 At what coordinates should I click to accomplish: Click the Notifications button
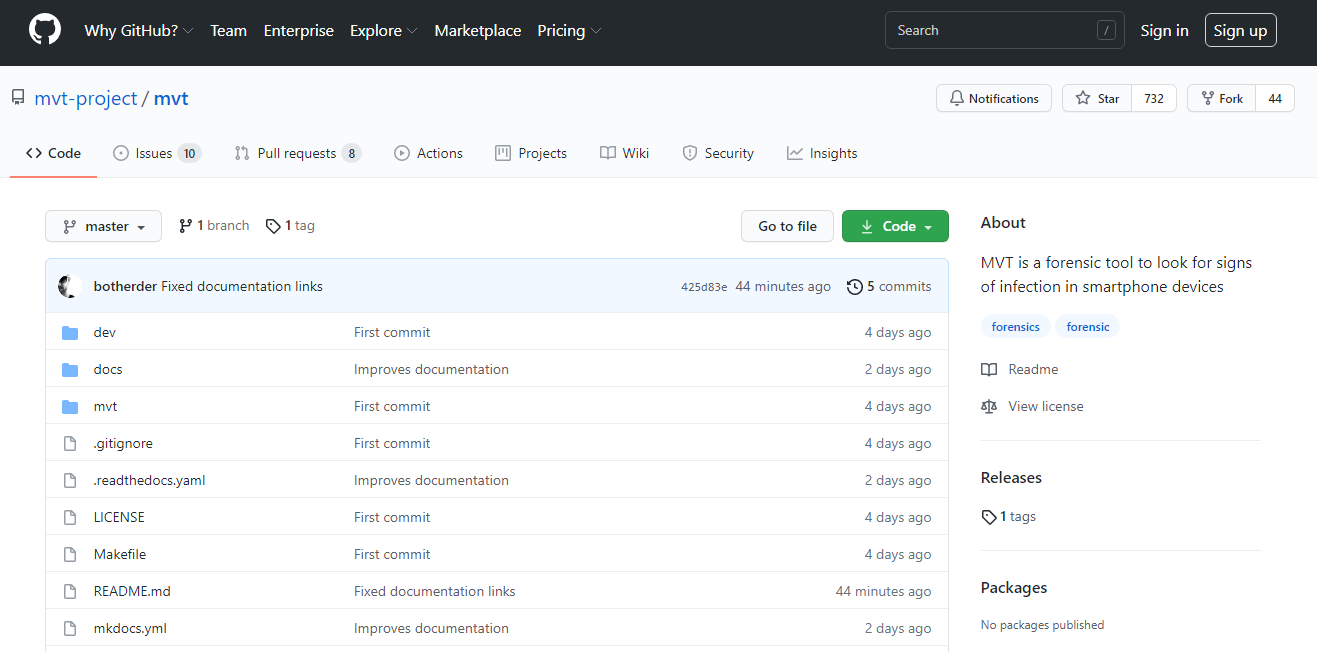coord(994,98)
